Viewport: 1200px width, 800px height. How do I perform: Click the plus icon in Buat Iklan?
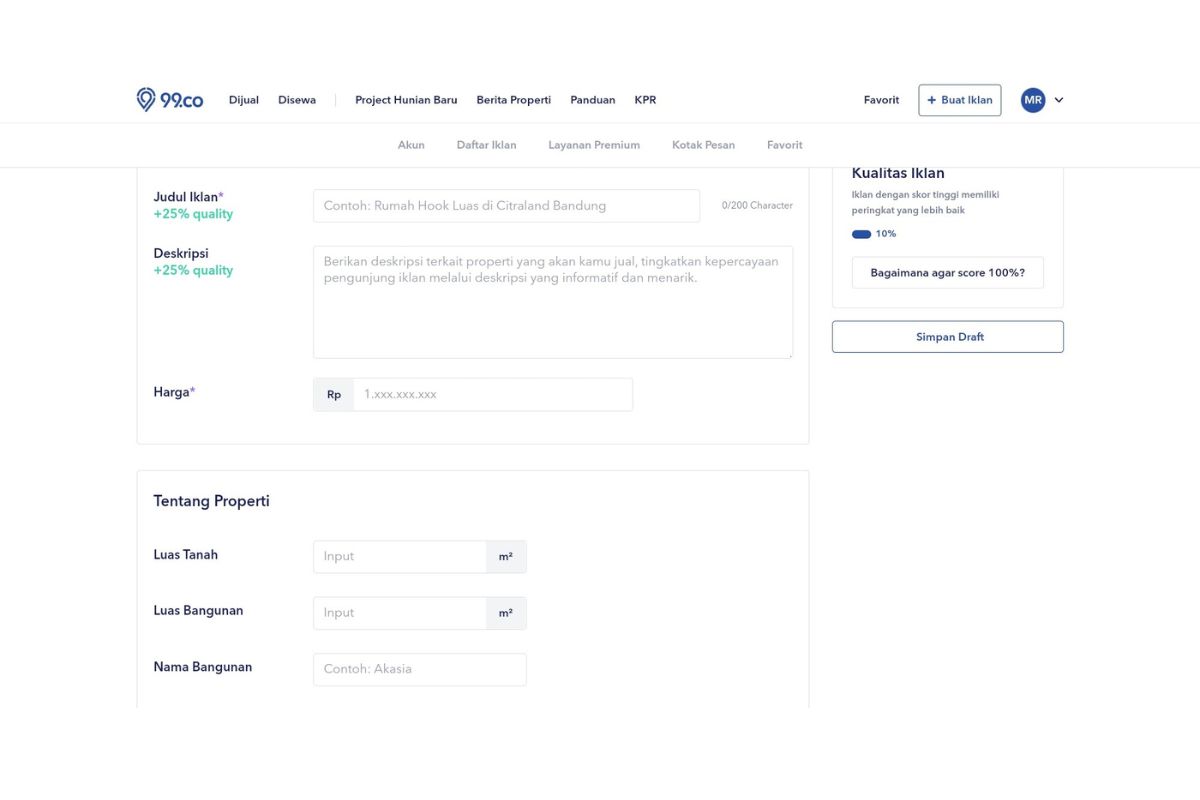pos(932,100)
